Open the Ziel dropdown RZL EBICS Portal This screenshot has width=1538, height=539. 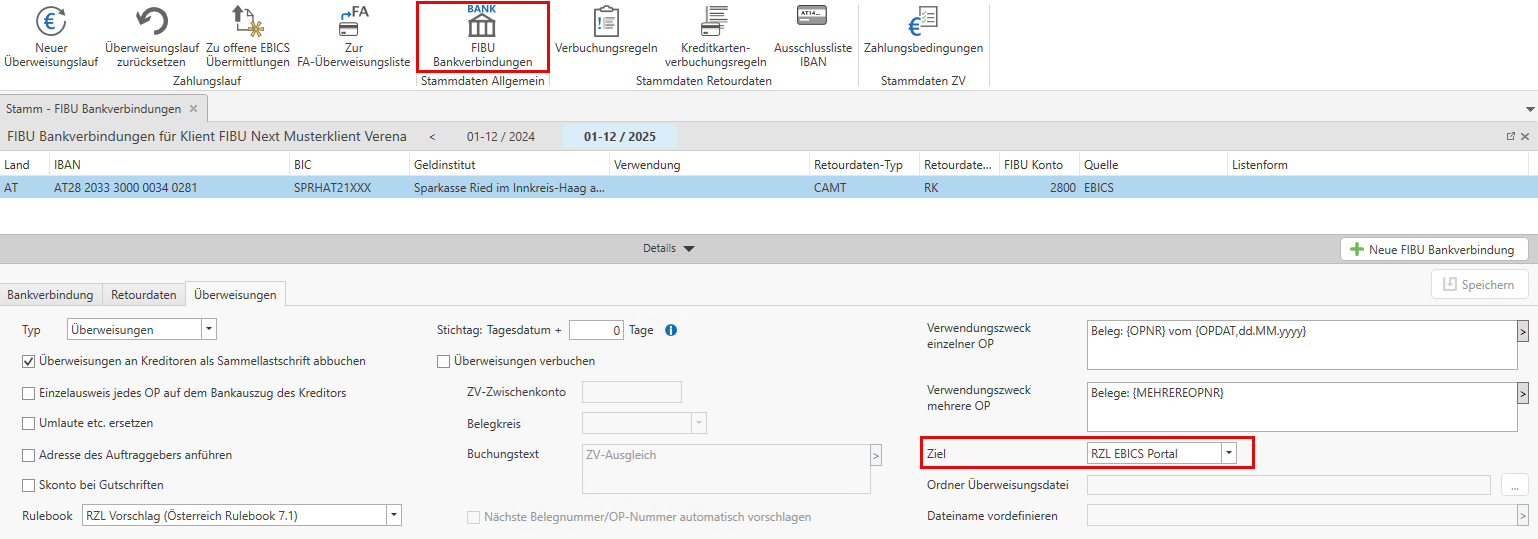coord(1228,454)
